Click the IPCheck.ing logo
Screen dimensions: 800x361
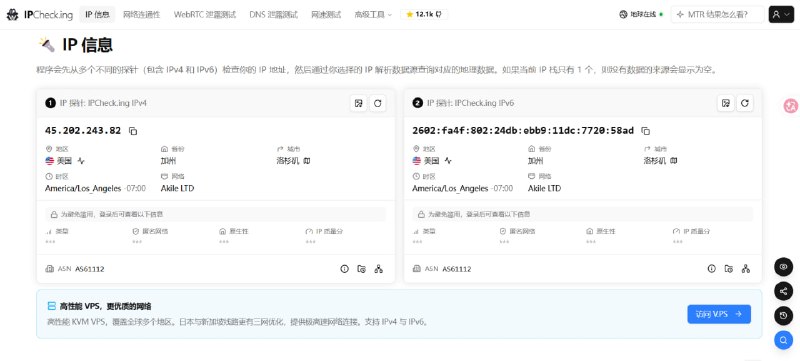click(40, 14)
